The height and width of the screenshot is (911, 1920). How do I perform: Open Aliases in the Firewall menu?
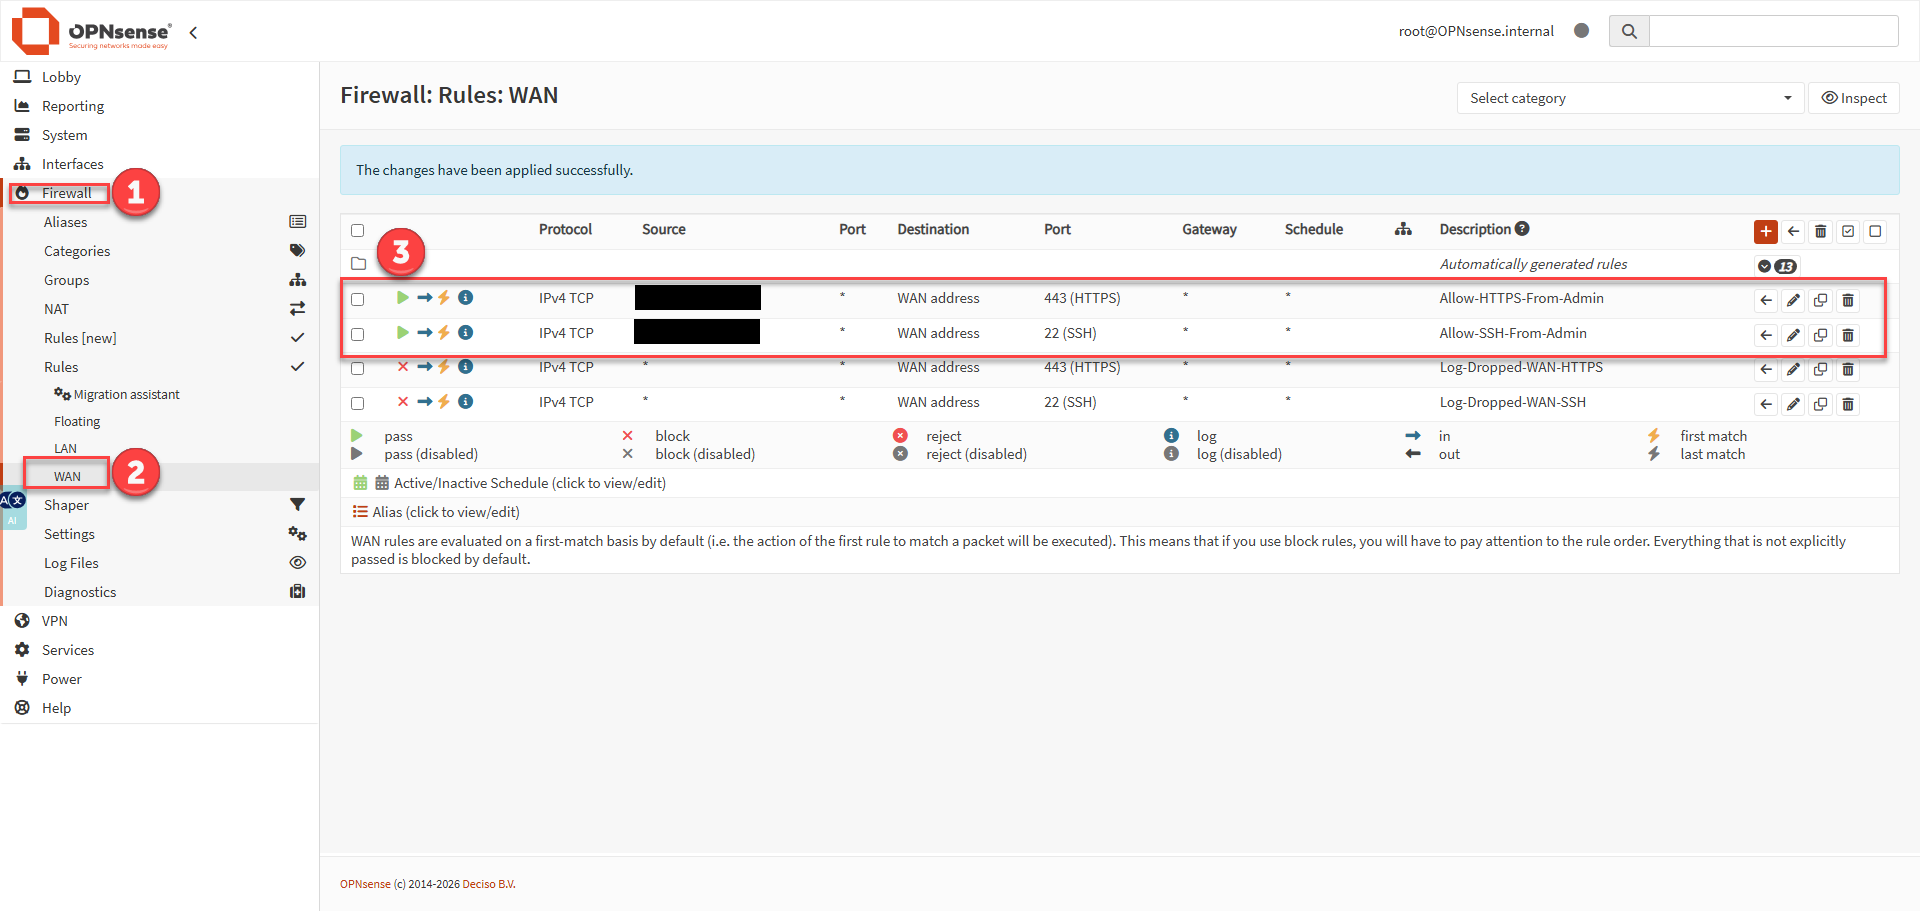point(66,222)
